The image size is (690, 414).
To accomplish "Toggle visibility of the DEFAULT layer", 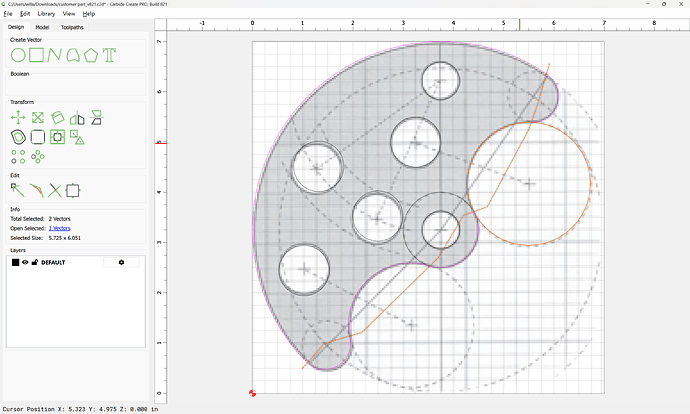I will 25,262.
